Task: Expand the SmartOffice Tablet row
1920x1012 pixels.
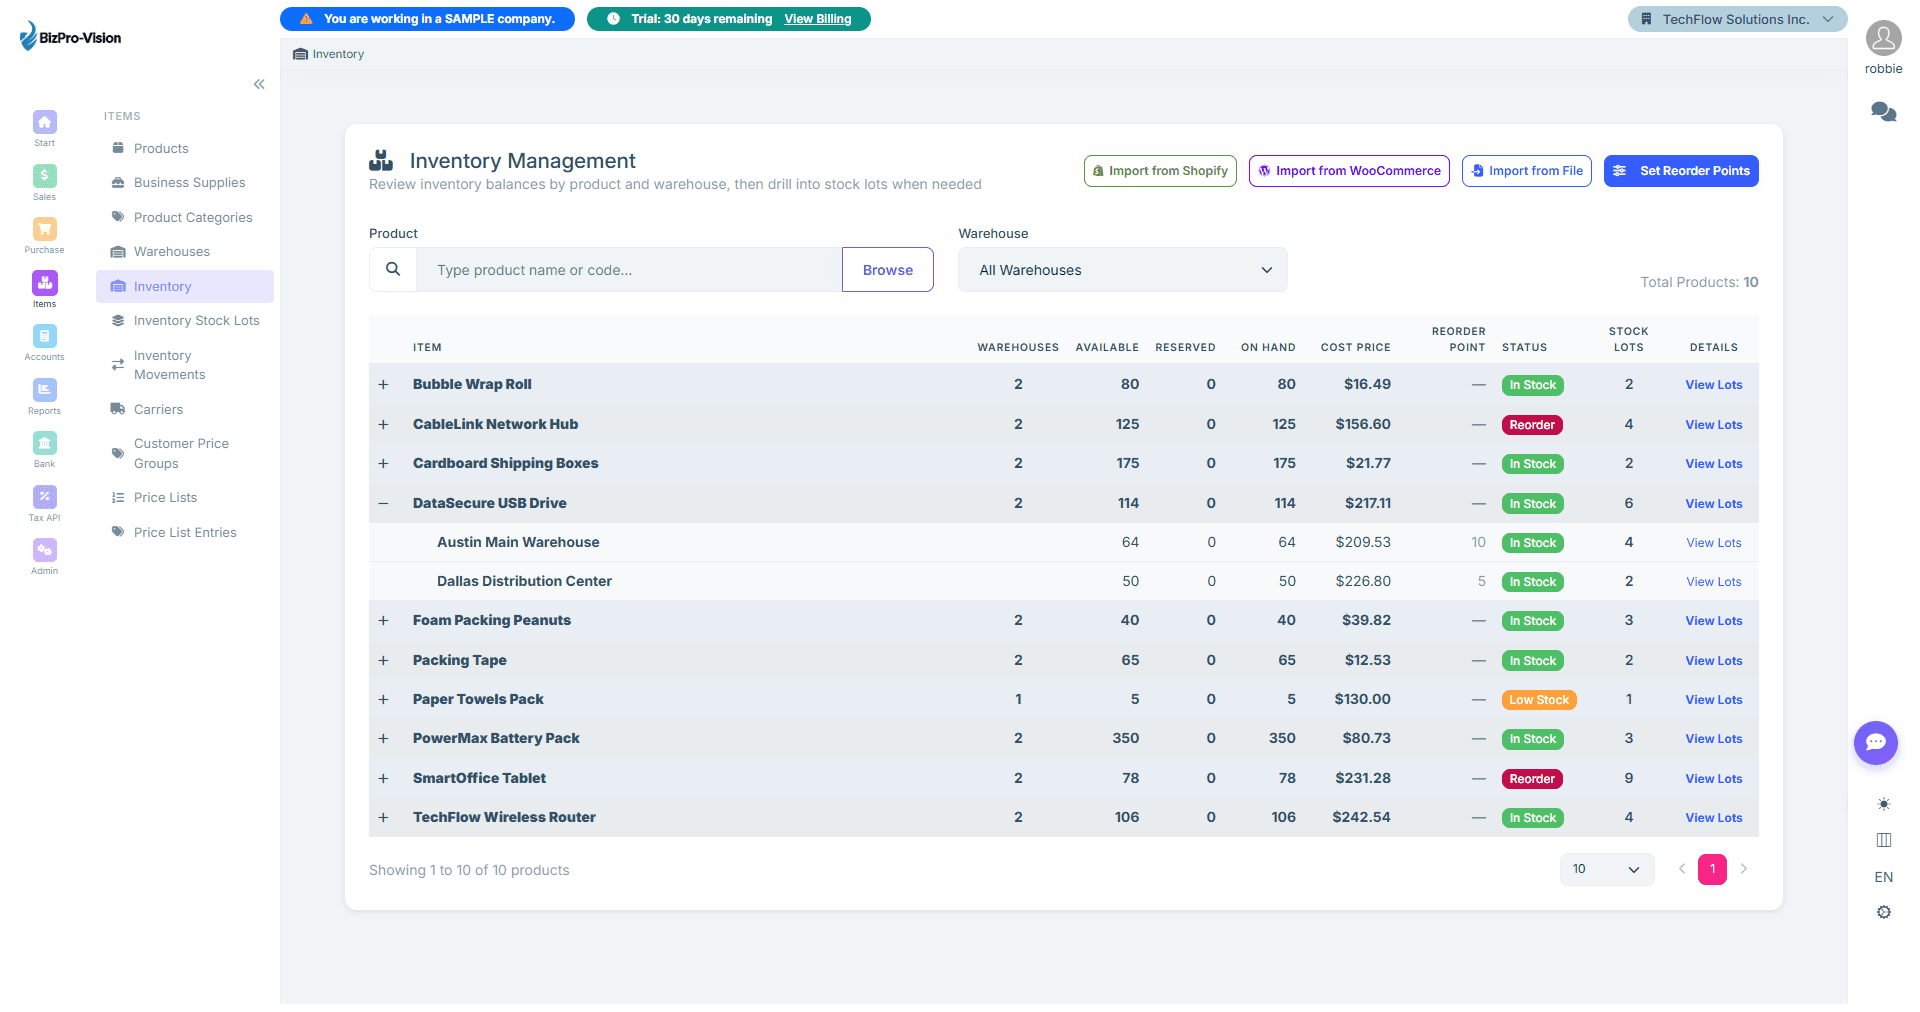Action: pyautogui.click(x=383, y=779)
